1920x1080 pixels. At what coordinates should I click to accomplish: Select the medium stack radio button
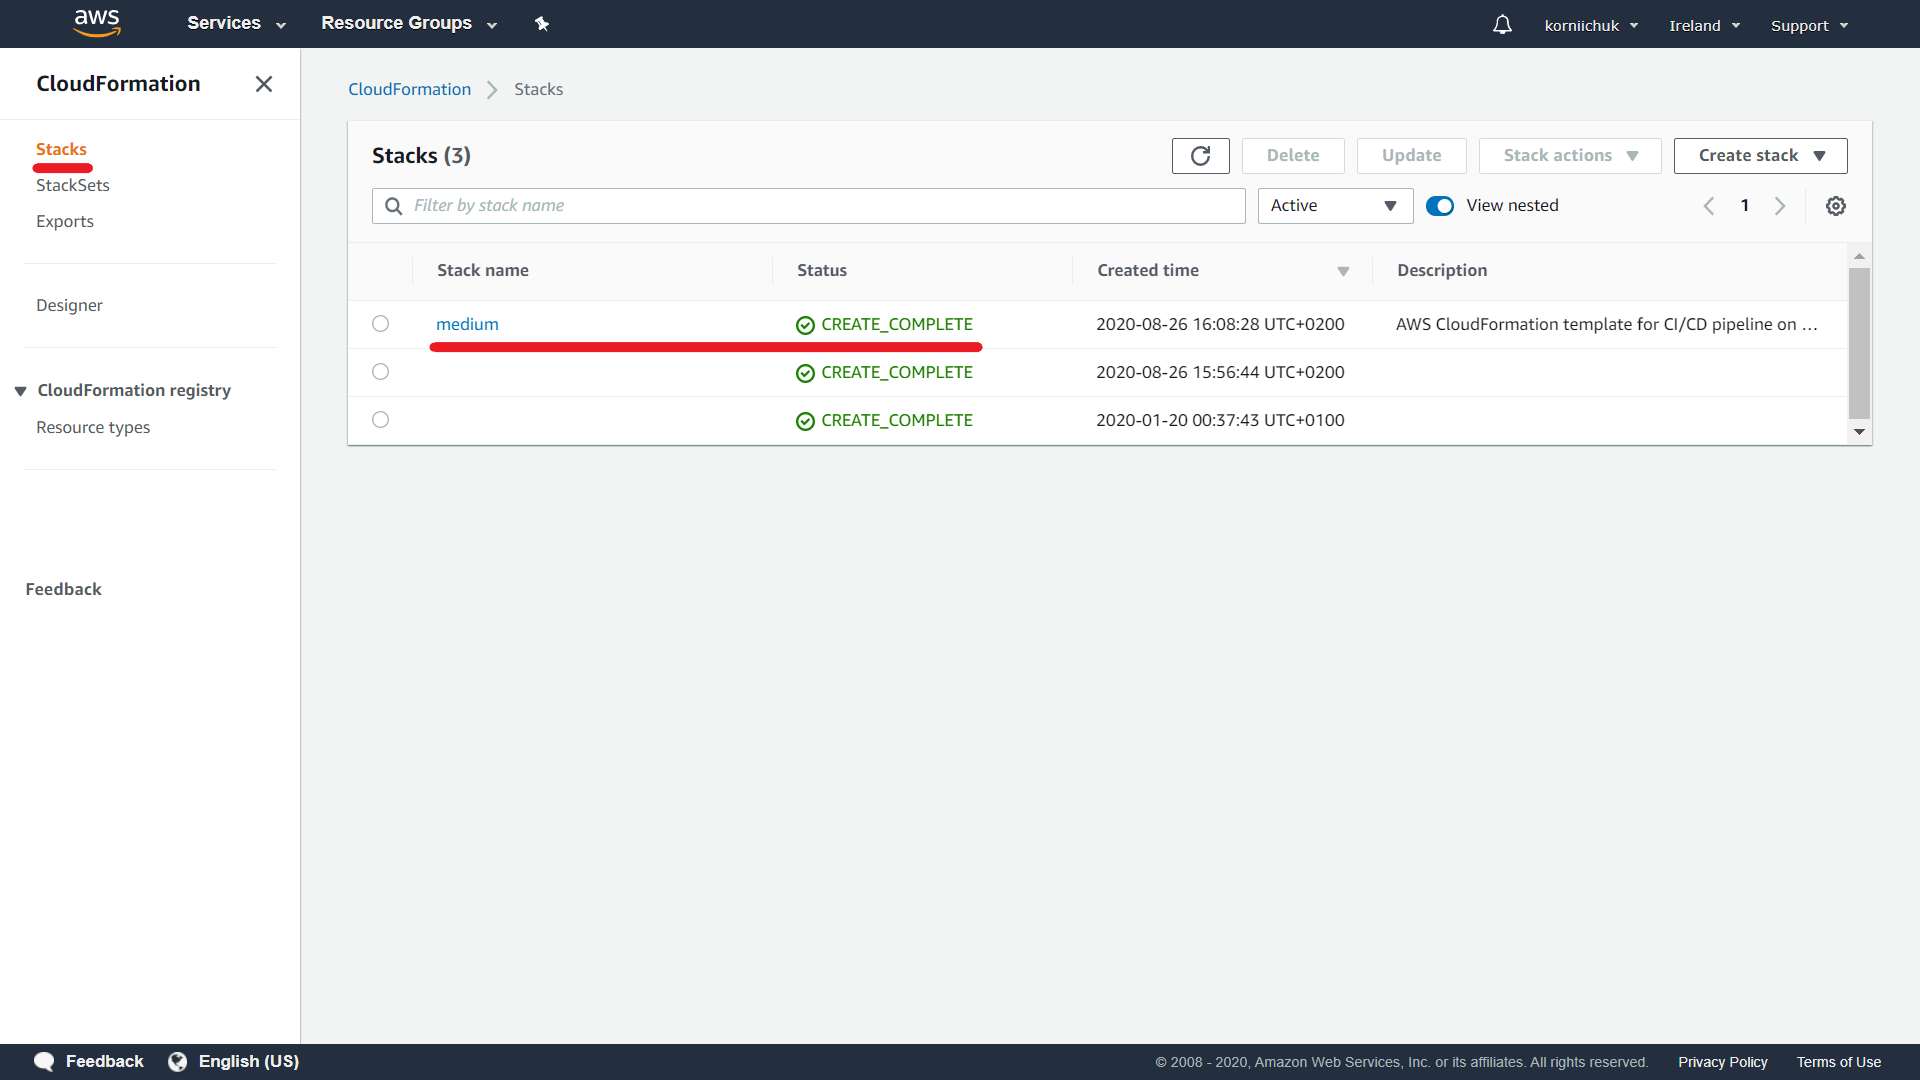click(380, 324)
